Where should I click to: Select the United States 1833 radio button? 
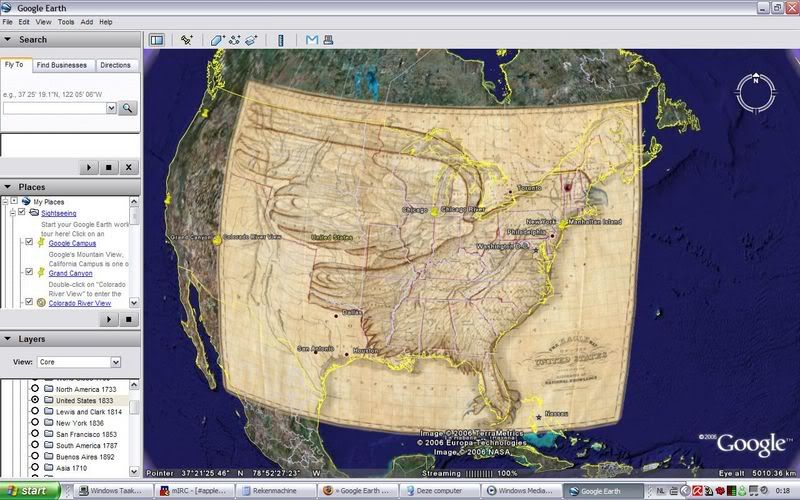(35, 399)
